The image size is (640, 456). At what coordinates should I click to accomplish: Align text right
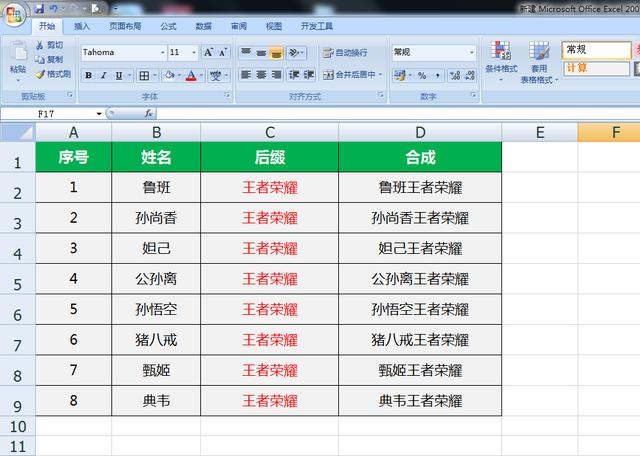276,75
